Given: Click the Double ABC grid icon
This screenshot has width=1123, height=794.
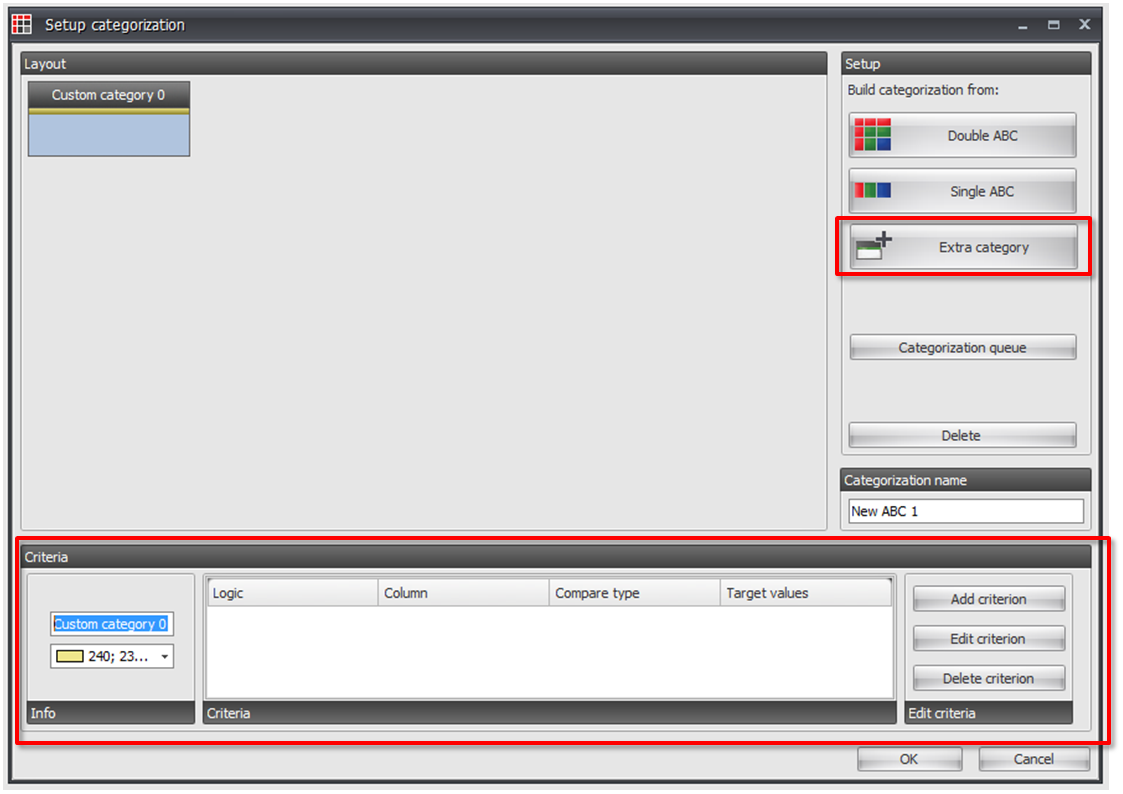Looking at the screenshot, I should coord(872,135).
